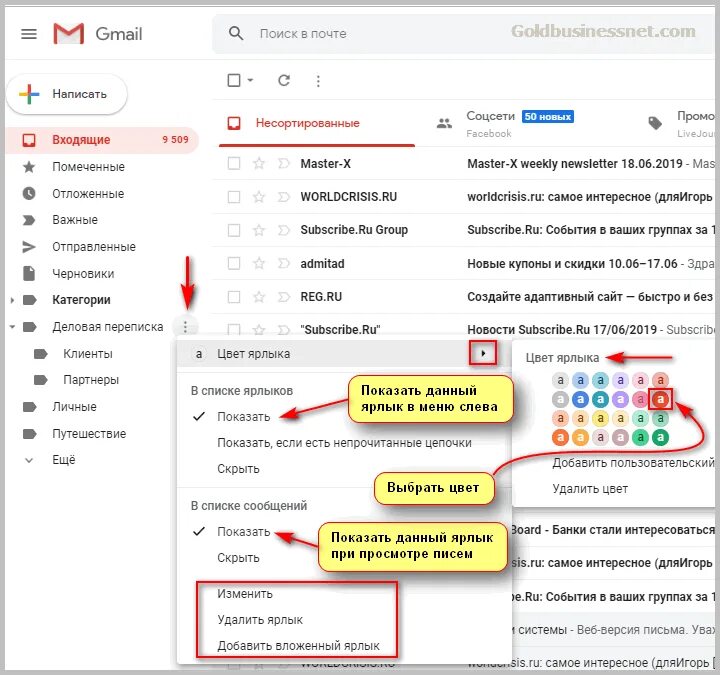Star the Master-X email
Image resolution: width=720 pixels, height=675 pixels.
coord(259,163)
